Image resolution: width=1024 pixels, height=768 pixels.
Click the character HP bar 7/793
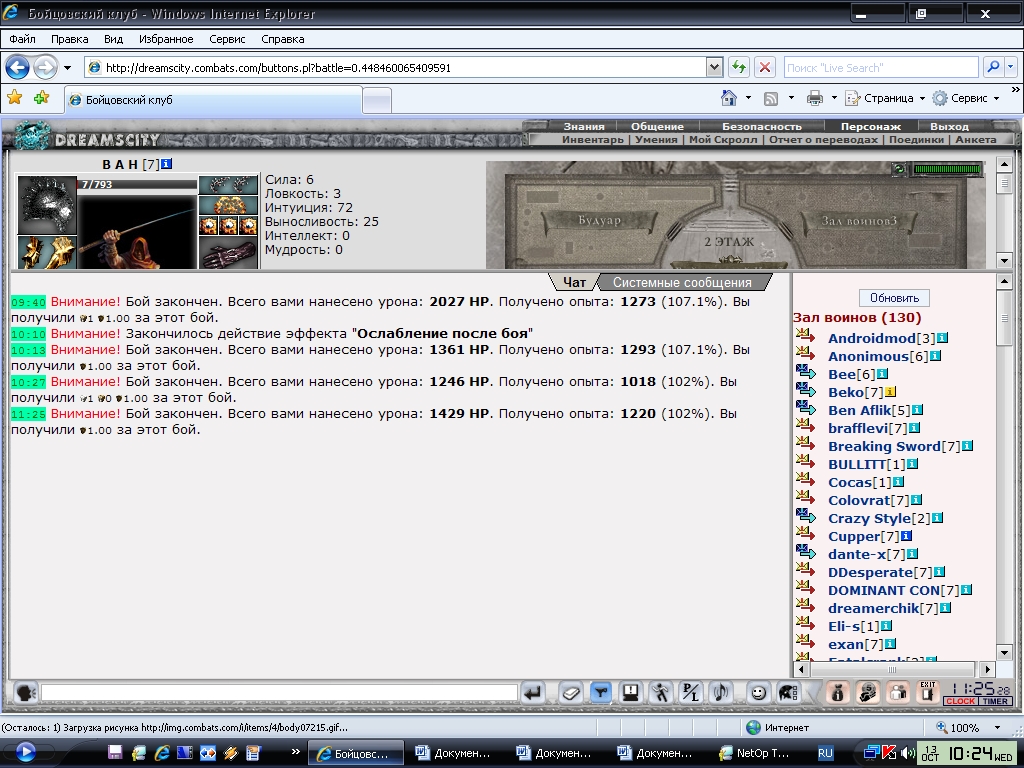[136, 185]
